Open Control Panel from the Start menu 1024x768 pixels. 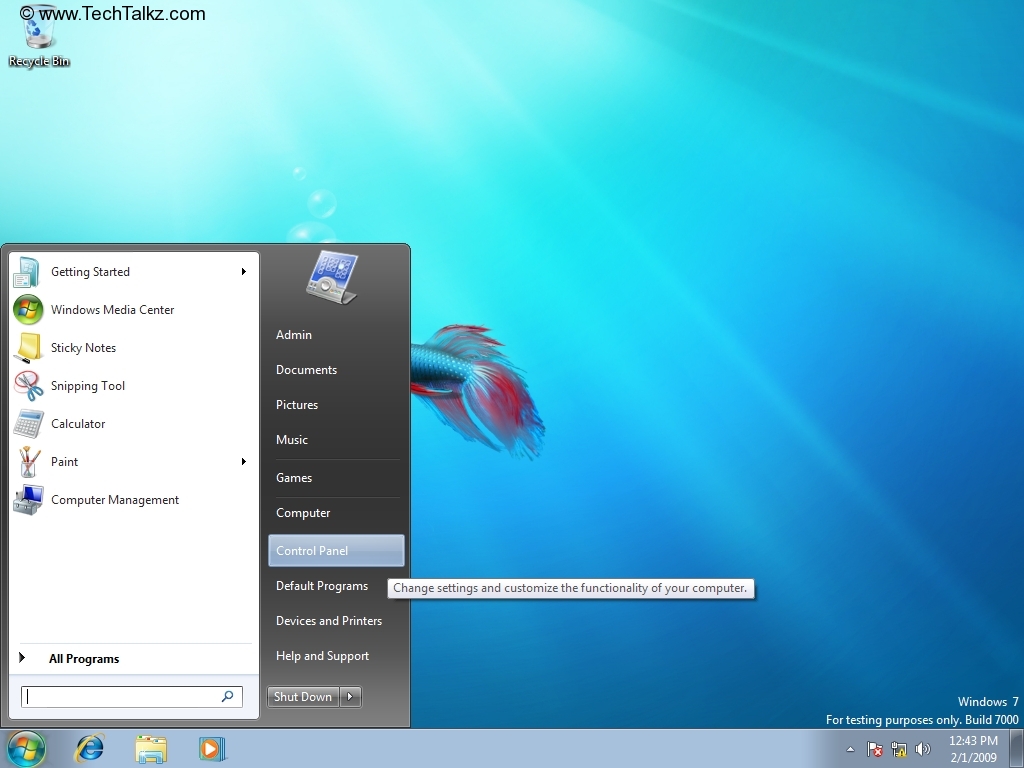[x=310, y=550]
